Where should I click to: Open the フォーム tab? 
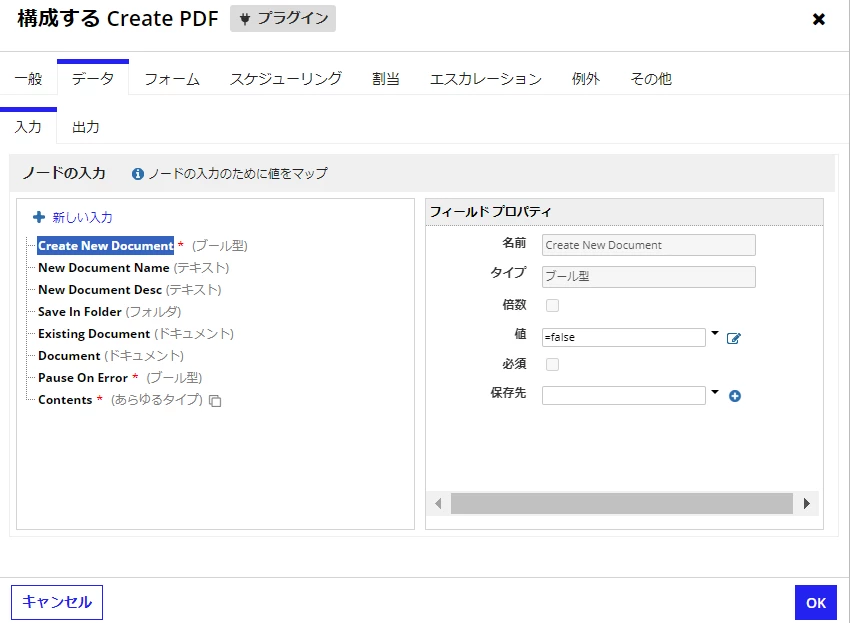pyautogui.click(x=172, y=79)
